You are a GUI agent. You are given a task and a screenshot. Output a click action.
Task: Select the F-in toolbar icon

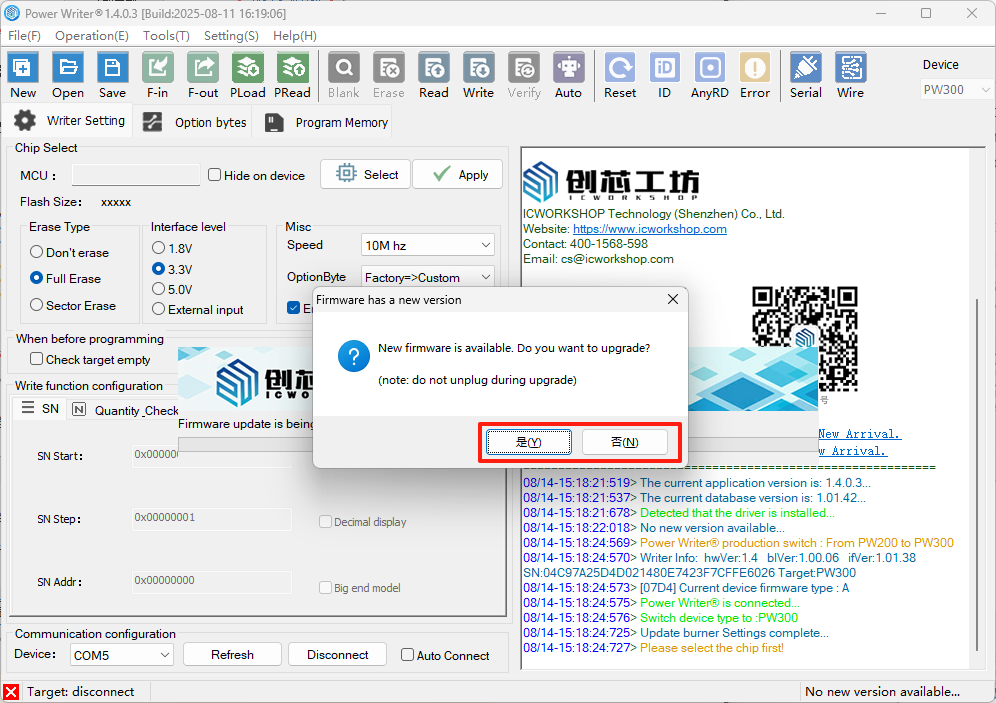coord(158,75)
